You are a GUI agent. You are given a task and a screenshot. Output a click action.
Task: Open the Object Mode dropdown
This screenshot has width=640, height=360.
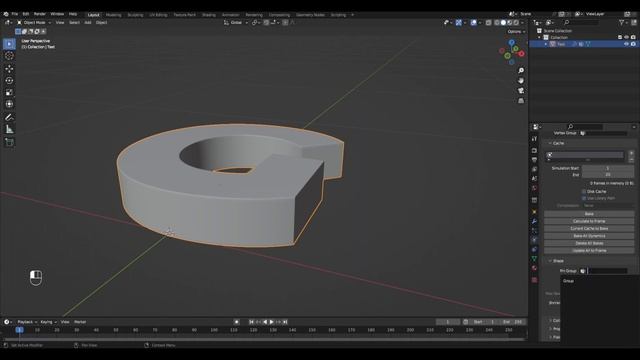33,23
